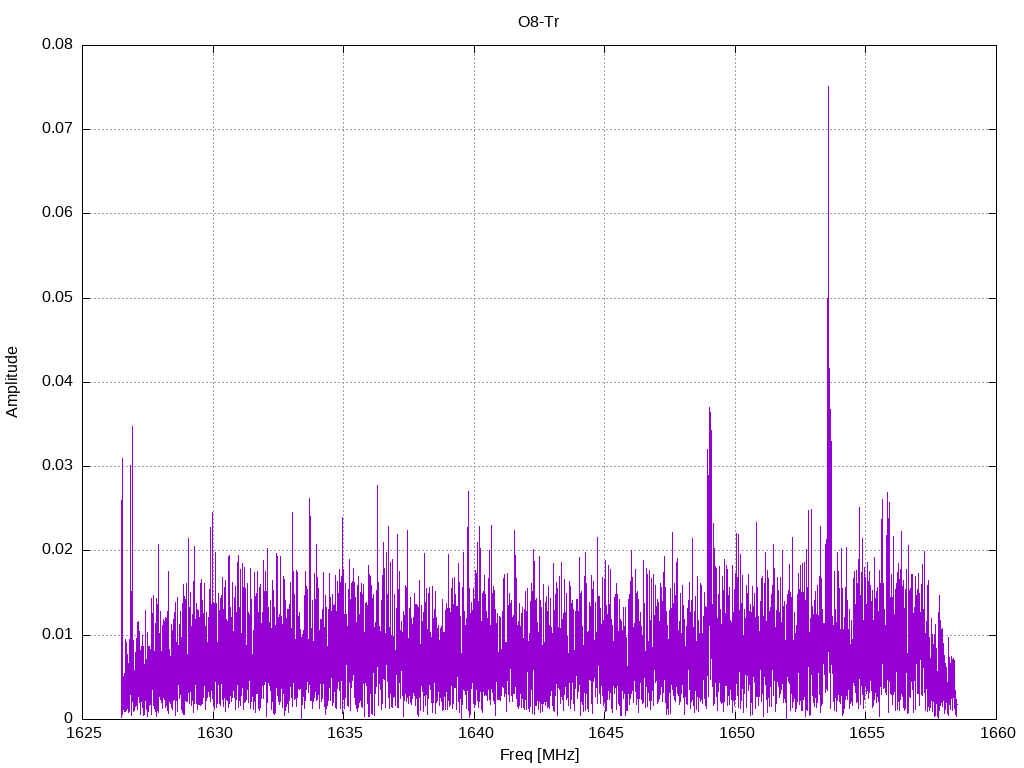Select the 0.04 y-axis tick label
Image resolution: width=1024 pixels, height=768 pixels.
tap(56, 382)
